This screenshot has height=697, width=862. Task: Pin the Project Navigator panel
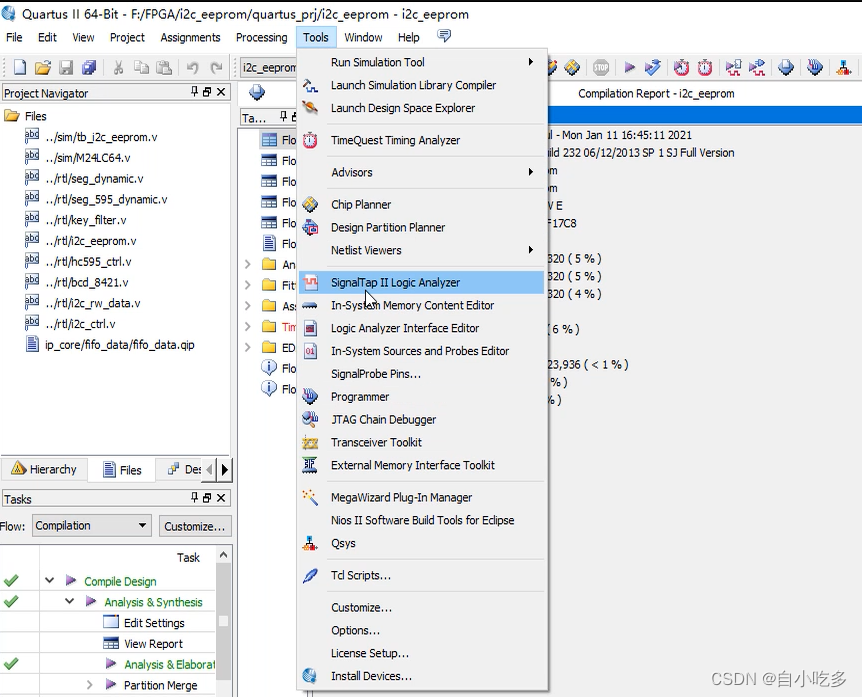194,92
